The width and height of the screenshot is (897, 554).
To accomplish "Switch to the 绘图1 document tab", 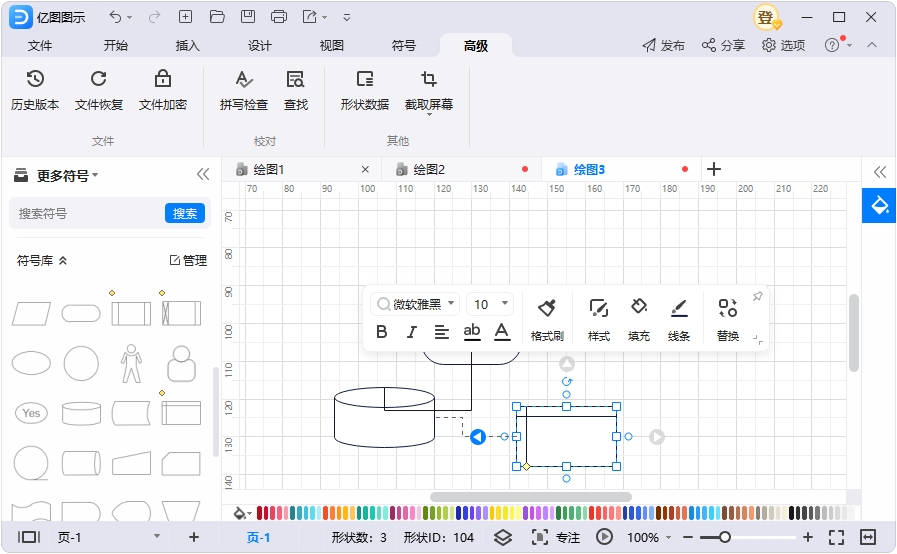I will click(268, 169).
